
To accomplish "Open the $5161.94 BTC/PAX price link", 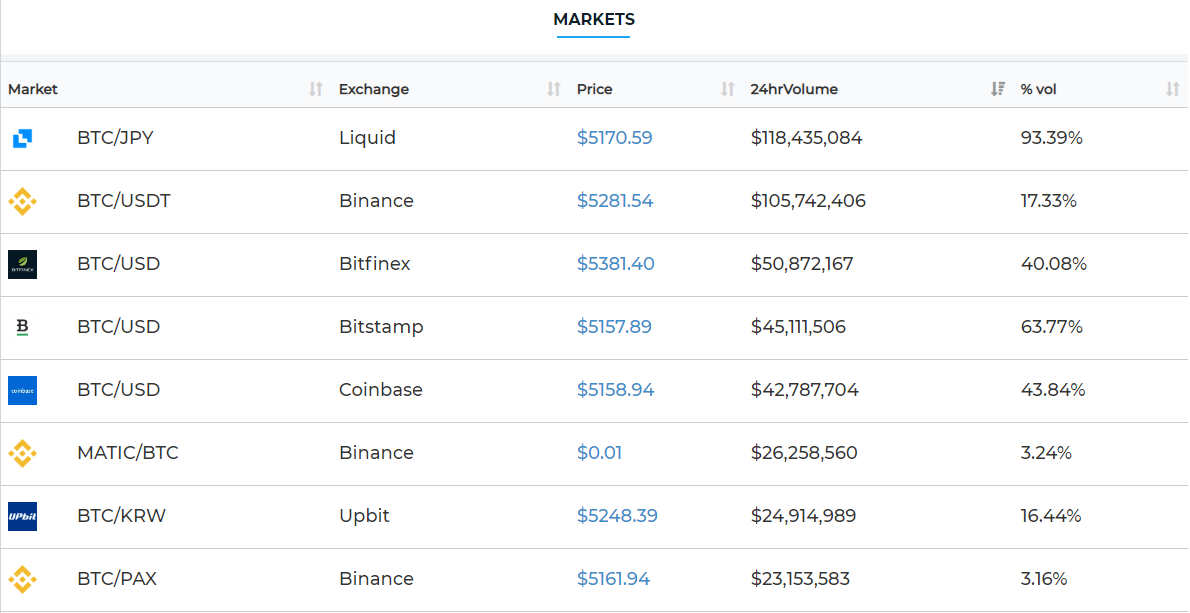I will [x=613, y=579].
